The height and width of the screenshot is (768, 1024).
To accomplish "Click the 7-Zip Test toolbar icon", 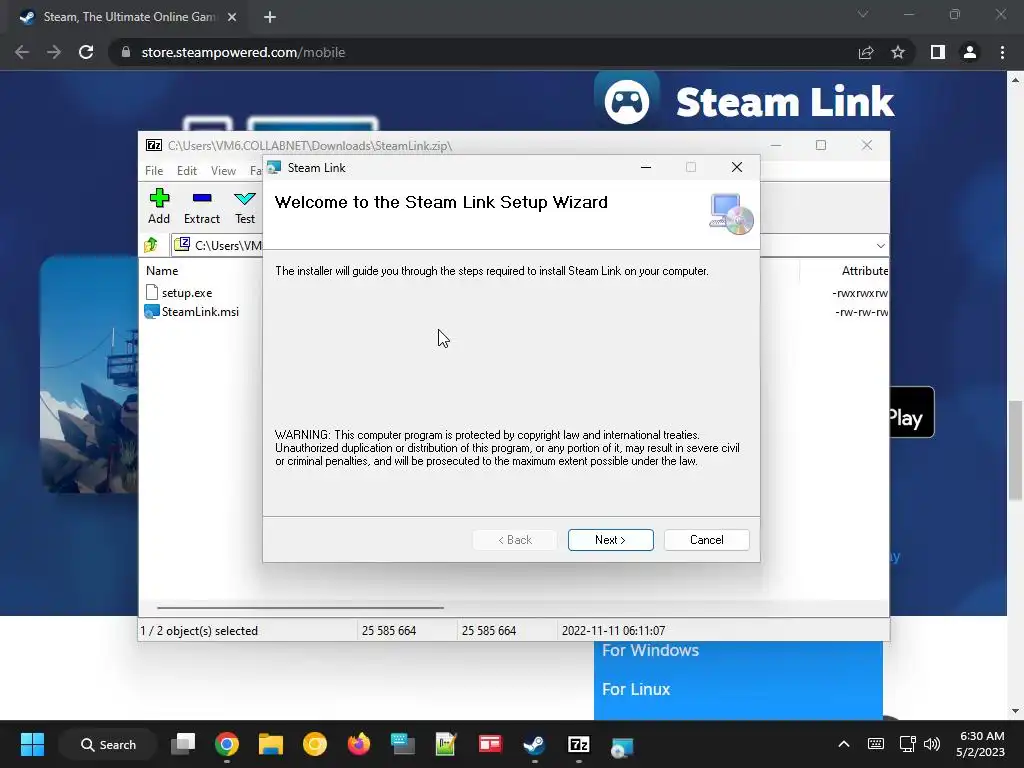I will [x=245, y=206].
